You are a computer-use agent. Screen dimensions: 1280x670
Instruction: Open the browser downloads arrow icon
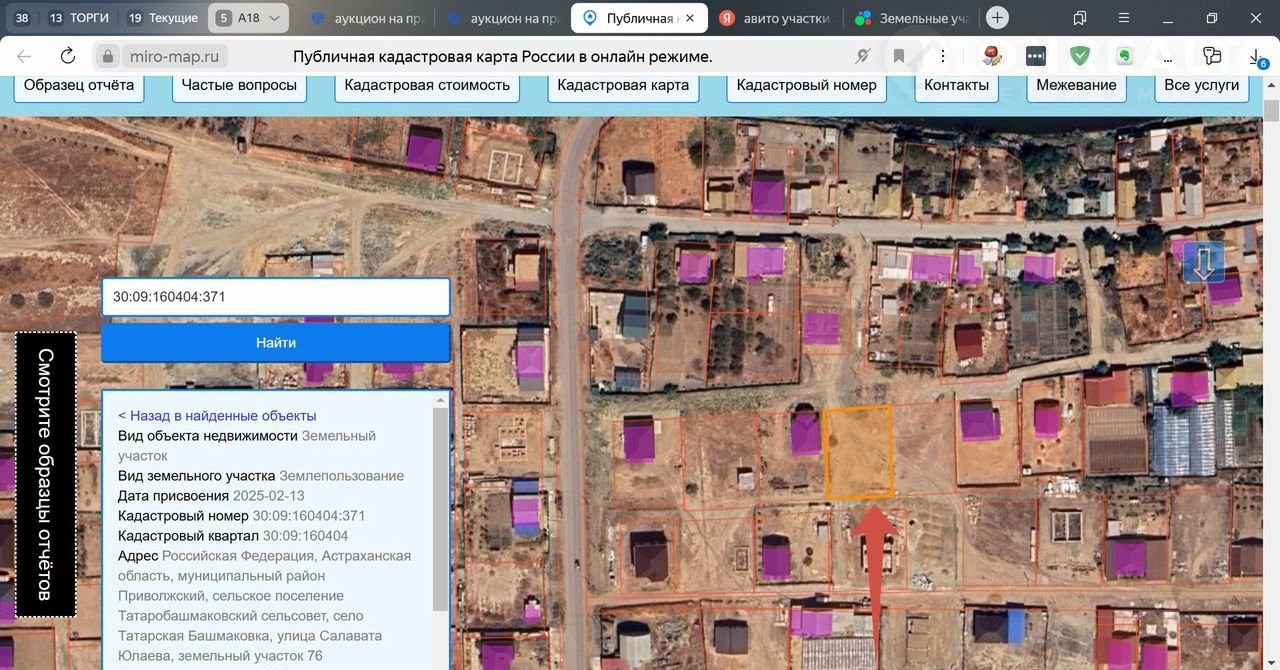[x=1257, y=57]
